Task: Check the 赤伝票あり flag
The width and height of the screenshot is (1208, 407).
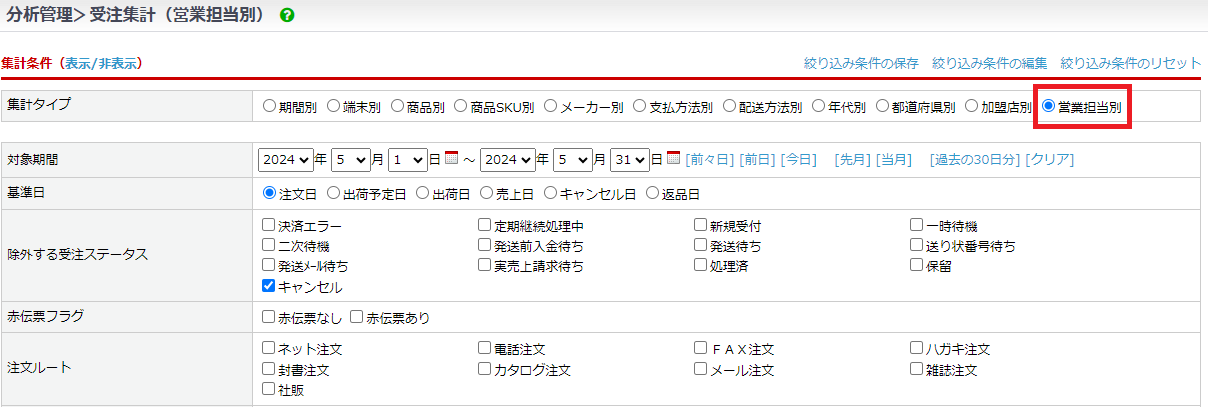Action: coord(357,317)
